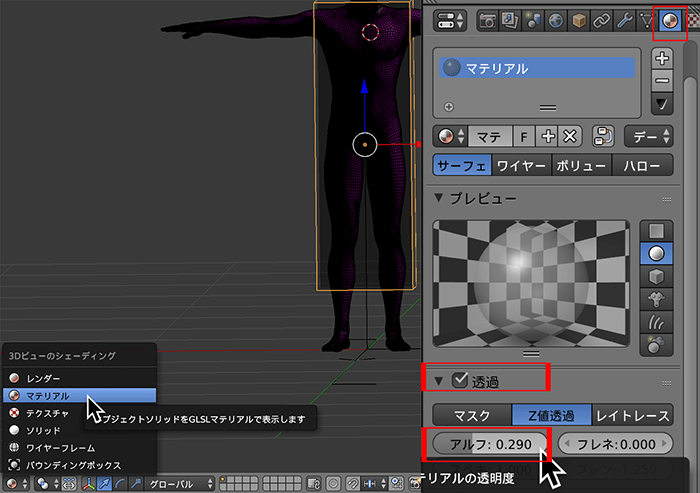The width and height of the screenshot is (700, 493).
Task: Unlink material with the X icon
Action: (570, 137)
